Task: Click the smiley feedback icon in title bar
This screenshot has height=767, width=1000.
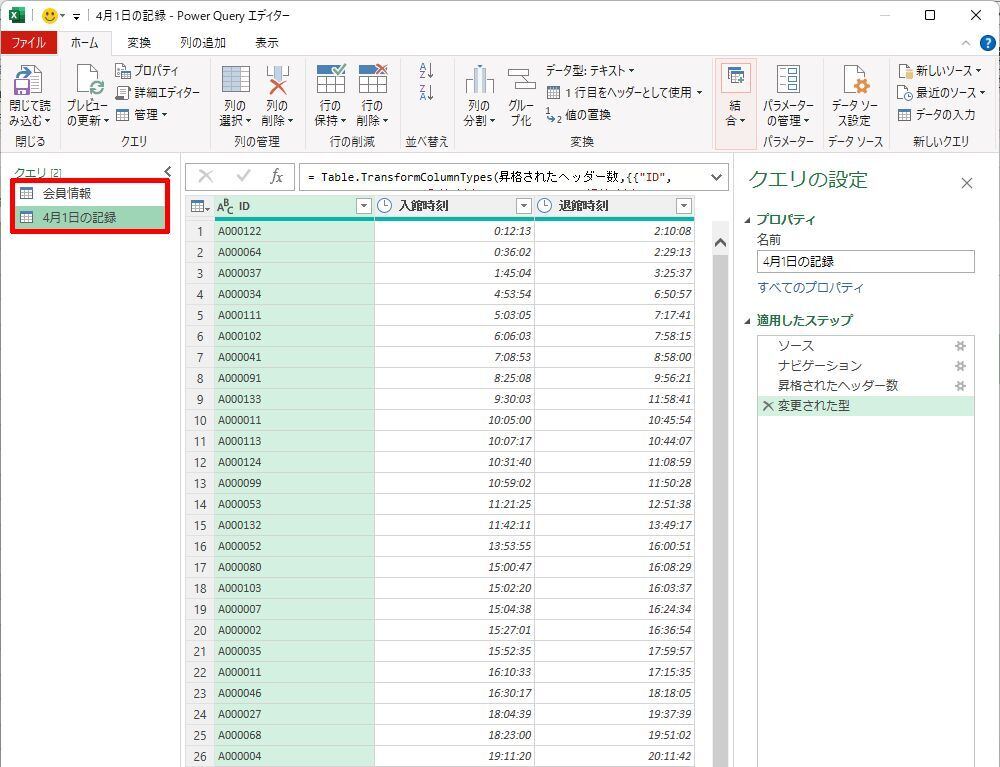Action: (49, 15)
